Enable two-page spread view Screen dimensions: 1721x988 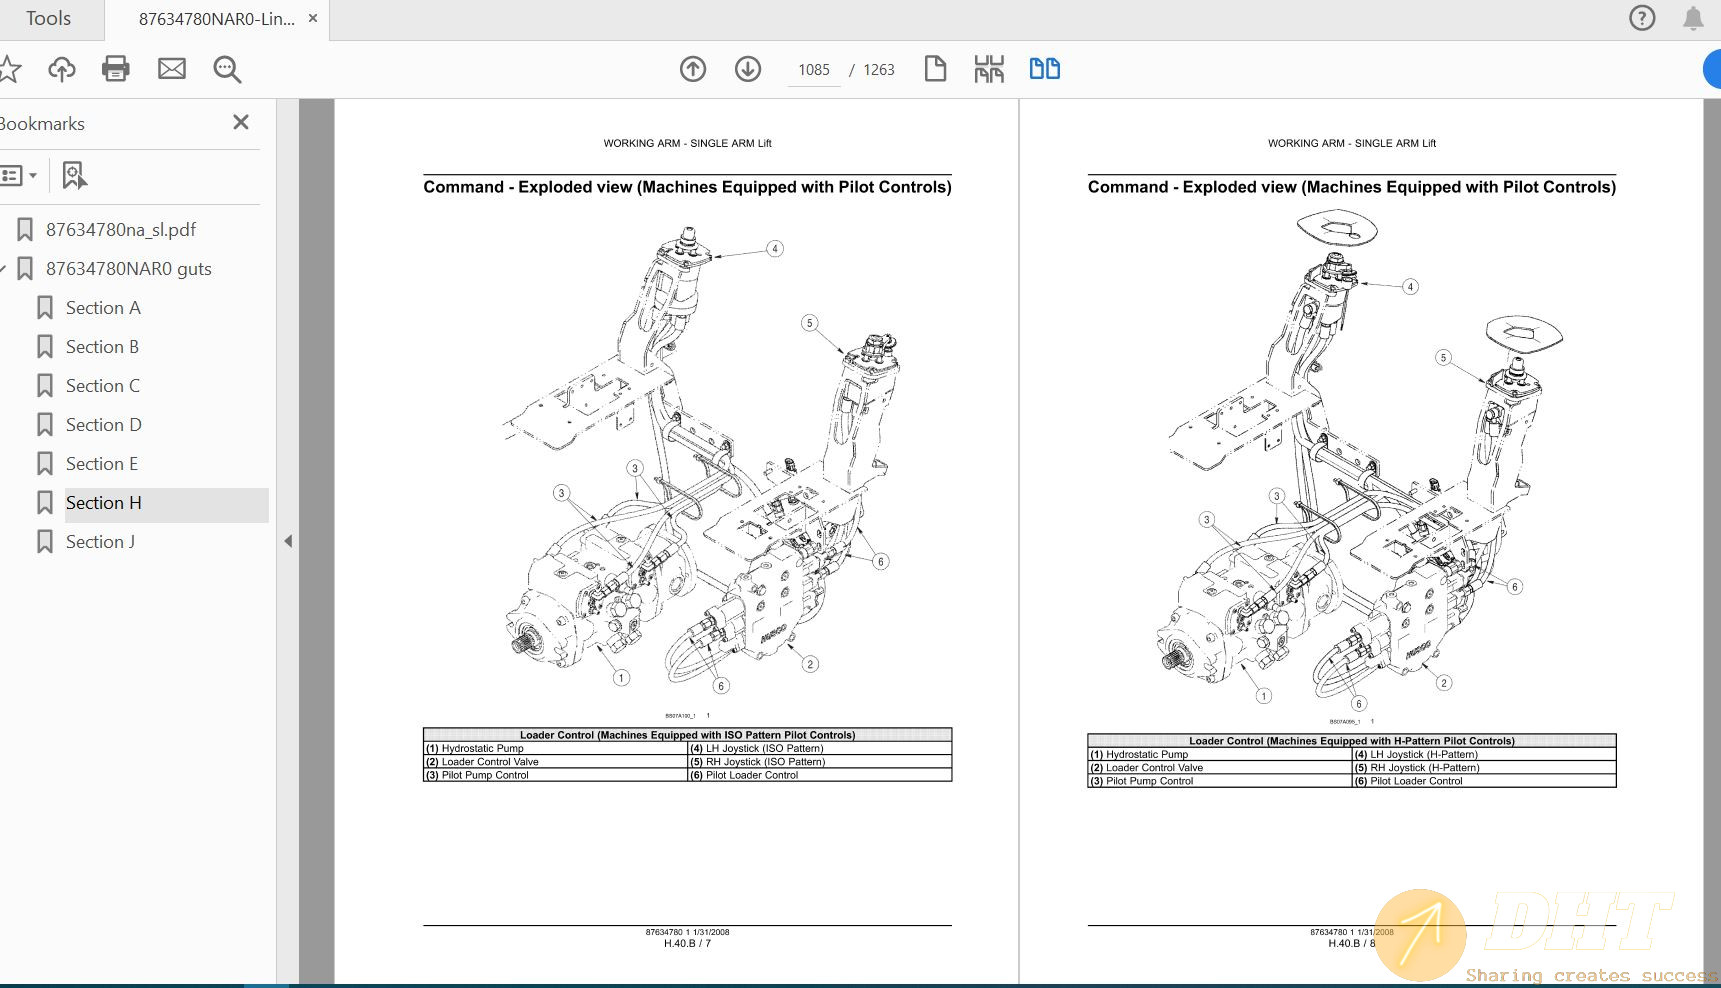[x=1044, y=69]
